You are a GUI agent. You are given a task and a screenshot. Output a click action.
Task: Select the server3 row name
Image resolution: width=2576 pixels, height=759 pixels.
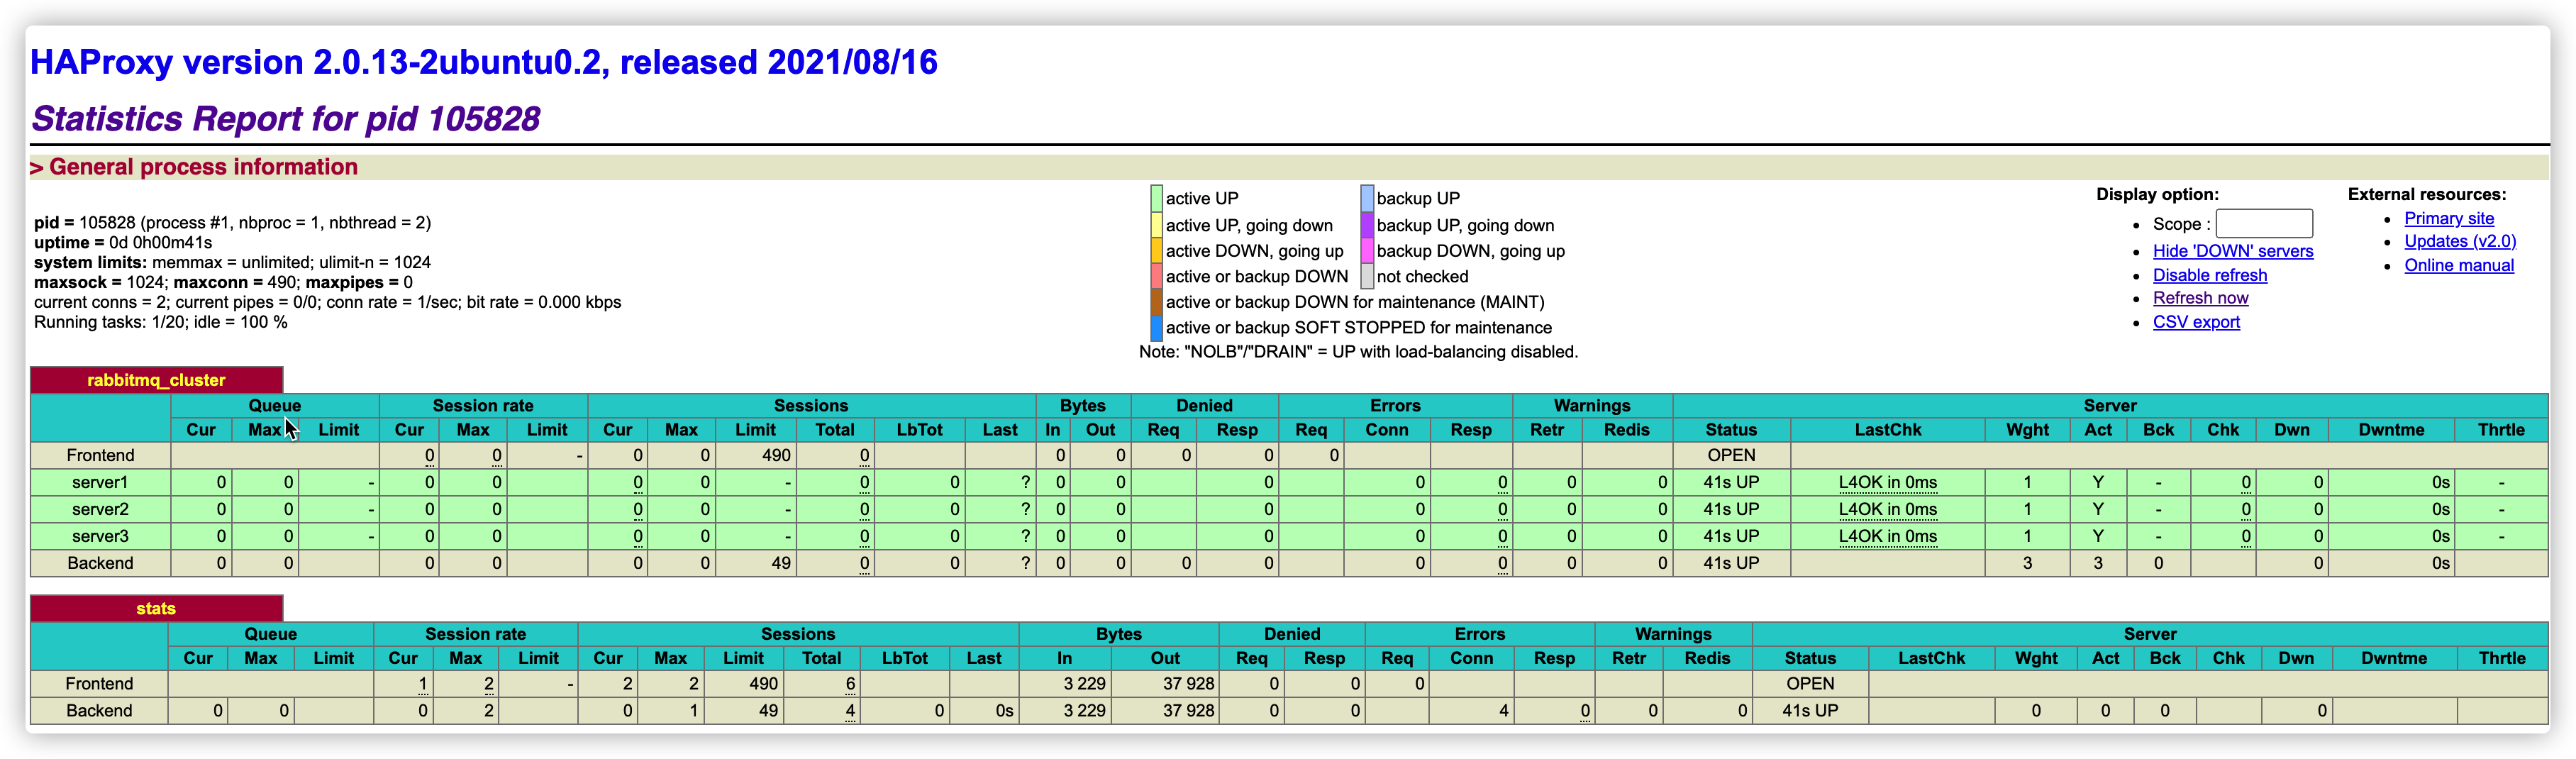100,536
